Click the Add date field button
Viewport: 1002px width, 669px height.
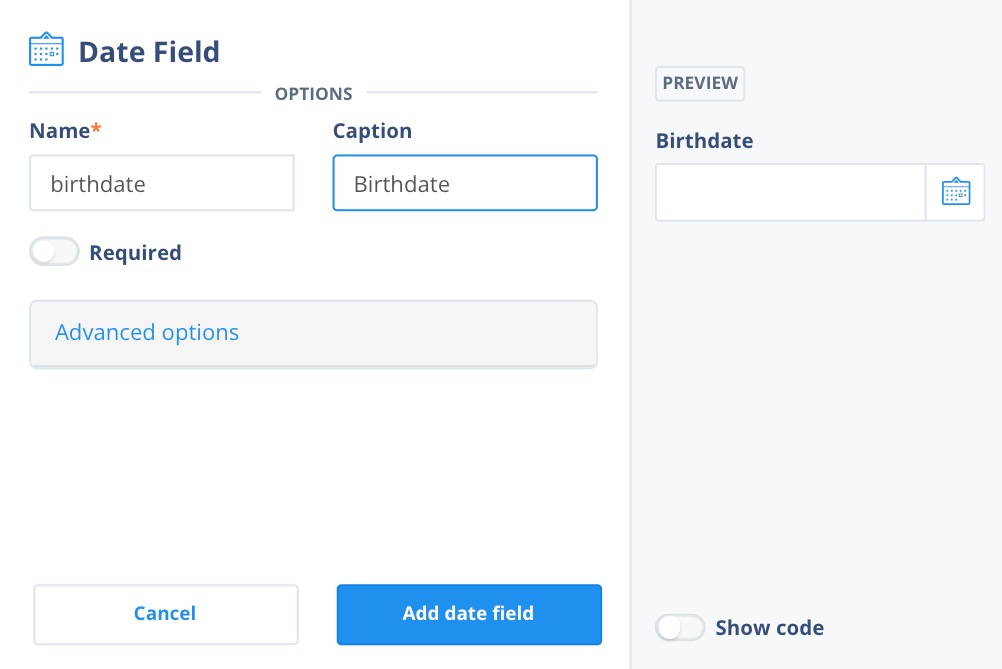[x=469, y=614]
